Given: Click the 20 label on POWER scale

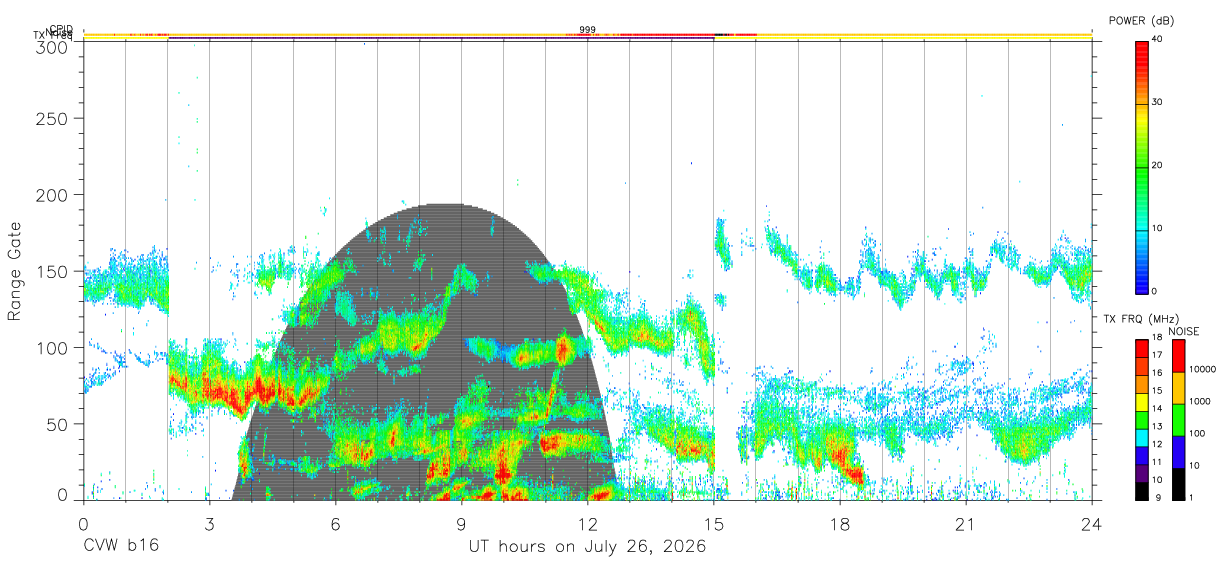Looking at the screenshot, I should [x=1158, y=166].
